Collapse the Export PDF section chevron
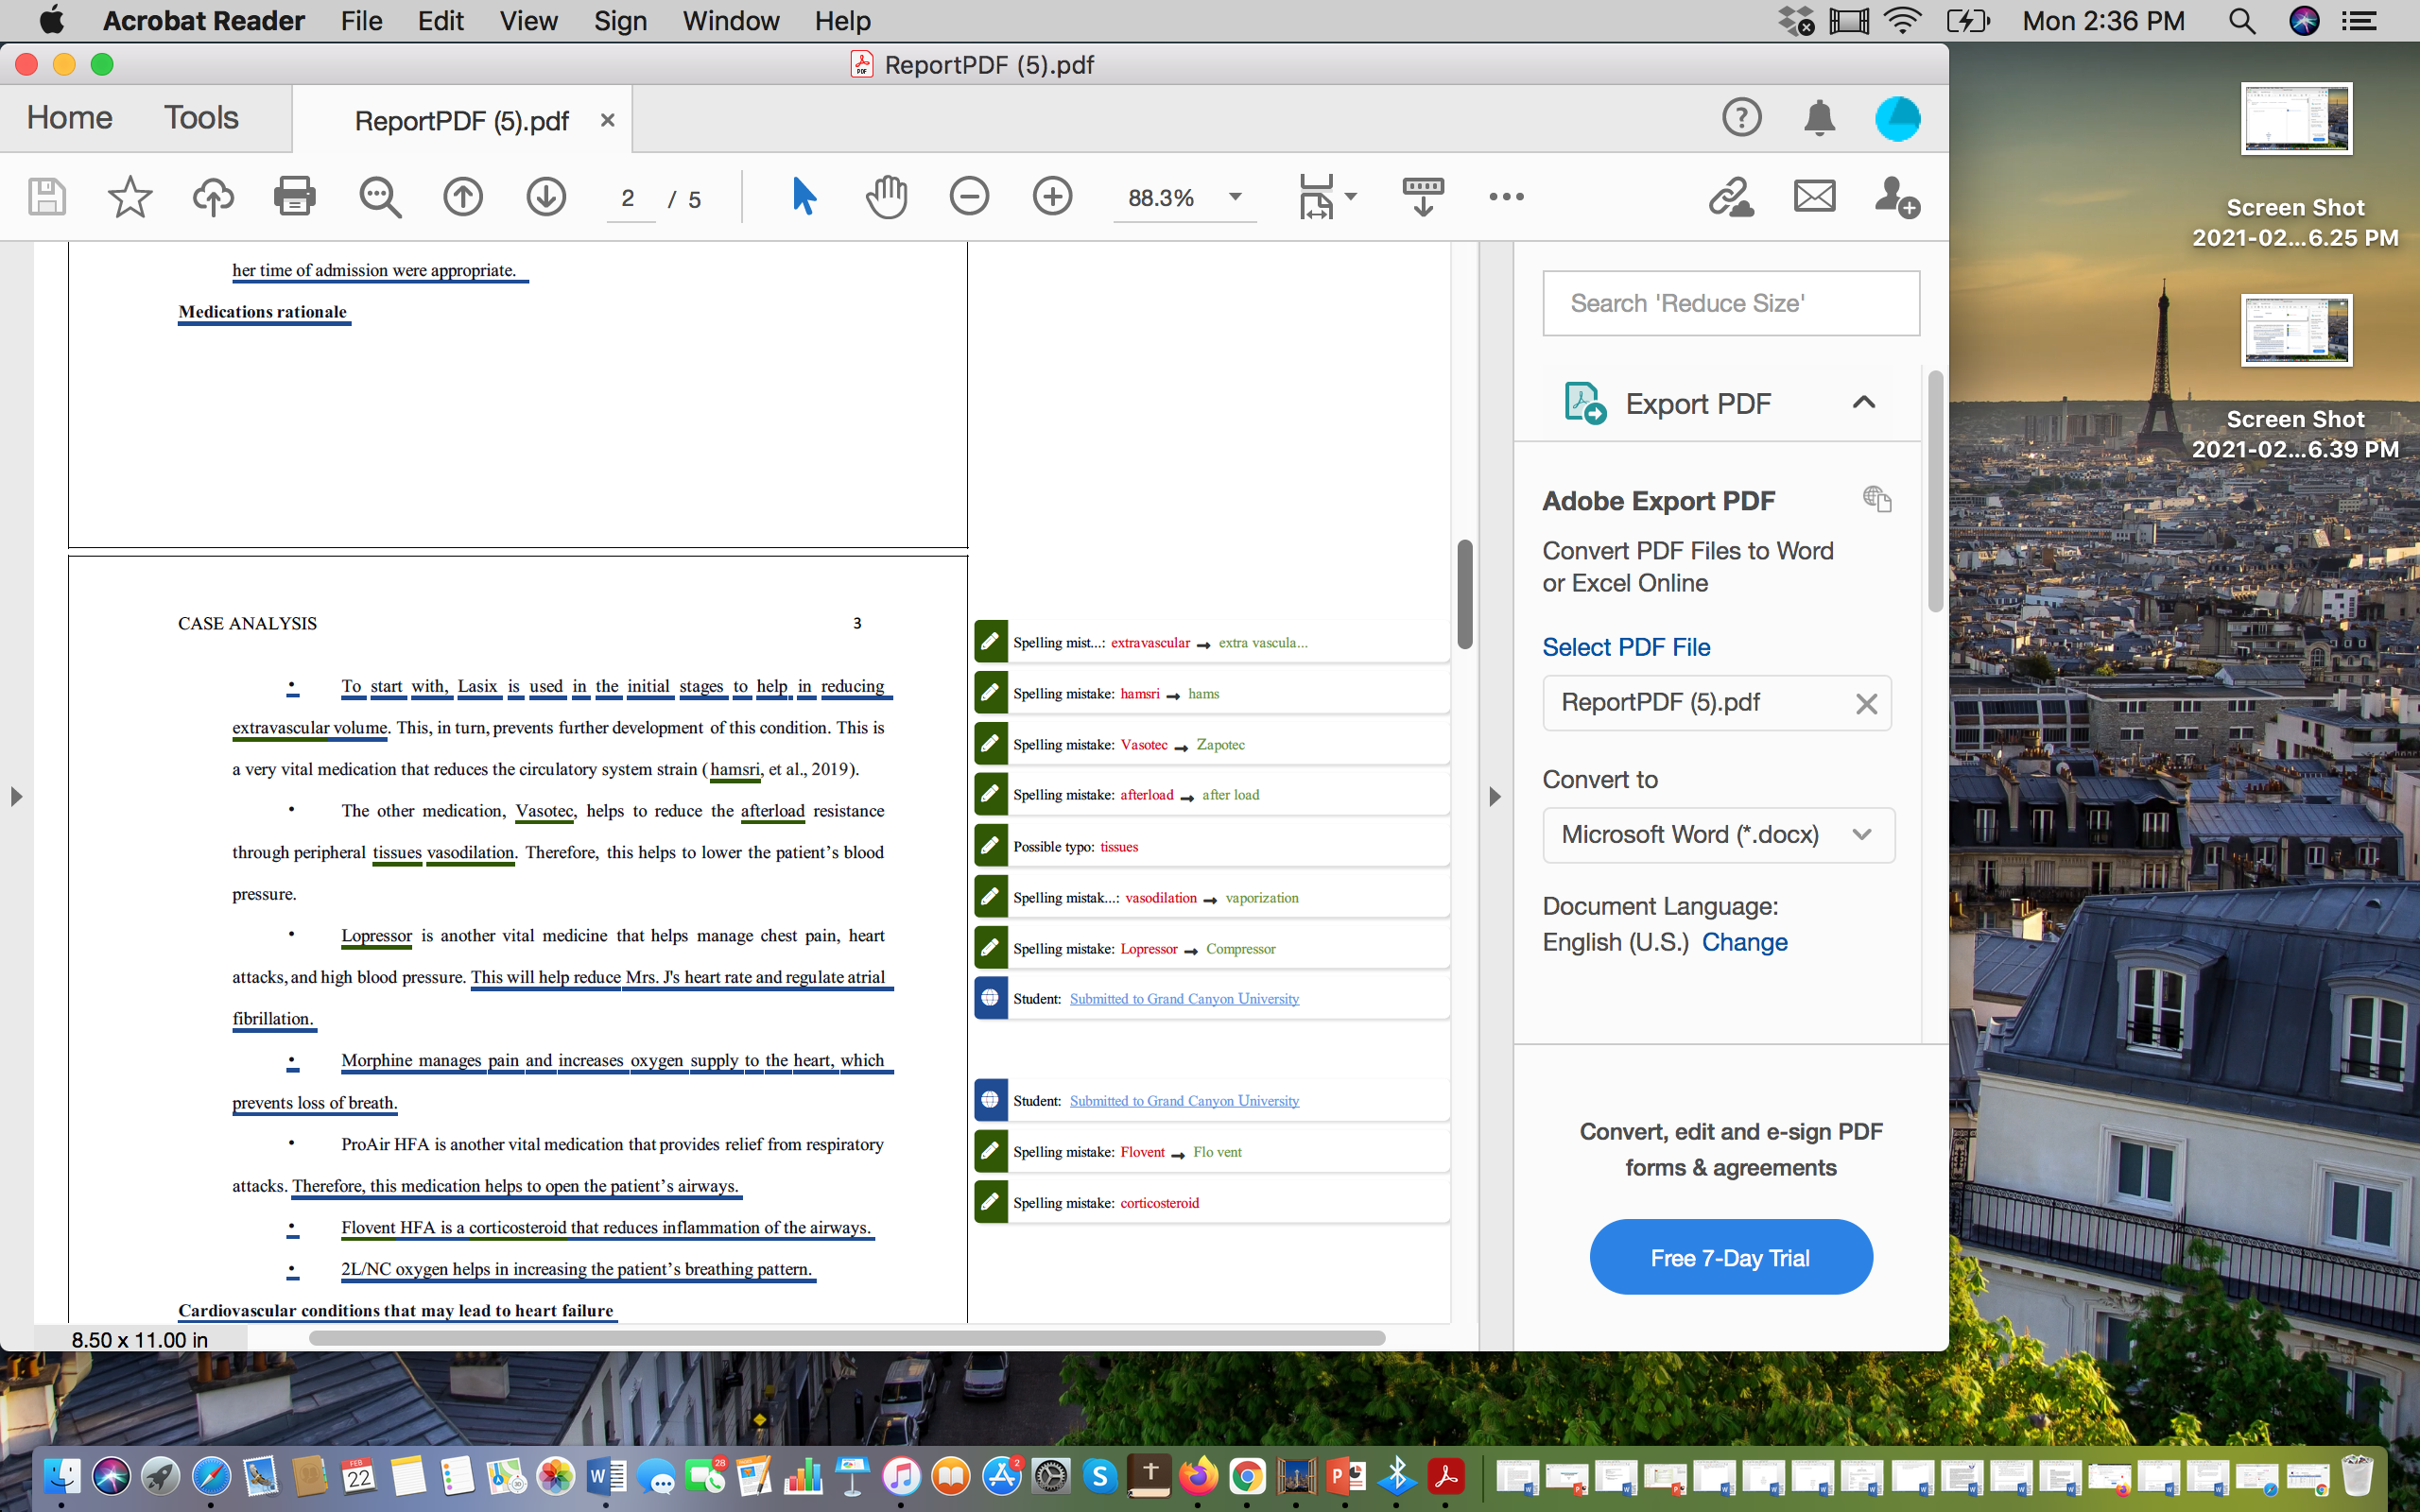Viewport: 2420px width, 1512px height. coord(1863,402)
